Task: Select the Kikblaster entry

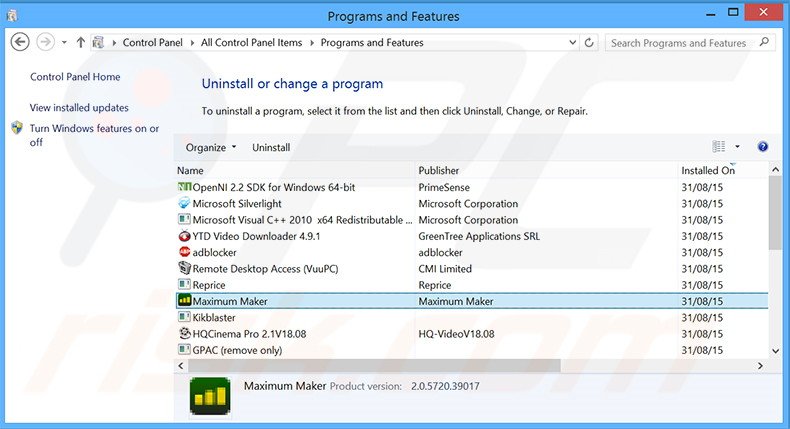Action: point(214,318)
